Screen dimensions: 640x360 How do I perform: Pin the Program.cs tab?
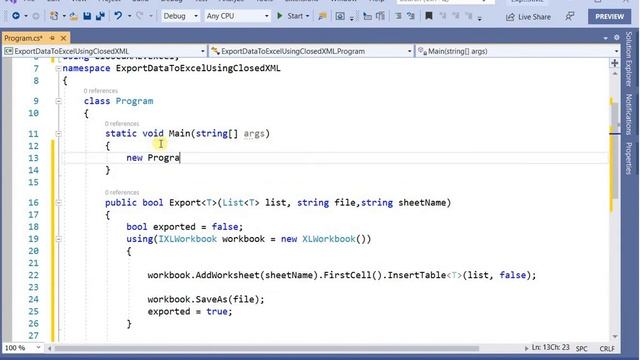coord(52,38)
